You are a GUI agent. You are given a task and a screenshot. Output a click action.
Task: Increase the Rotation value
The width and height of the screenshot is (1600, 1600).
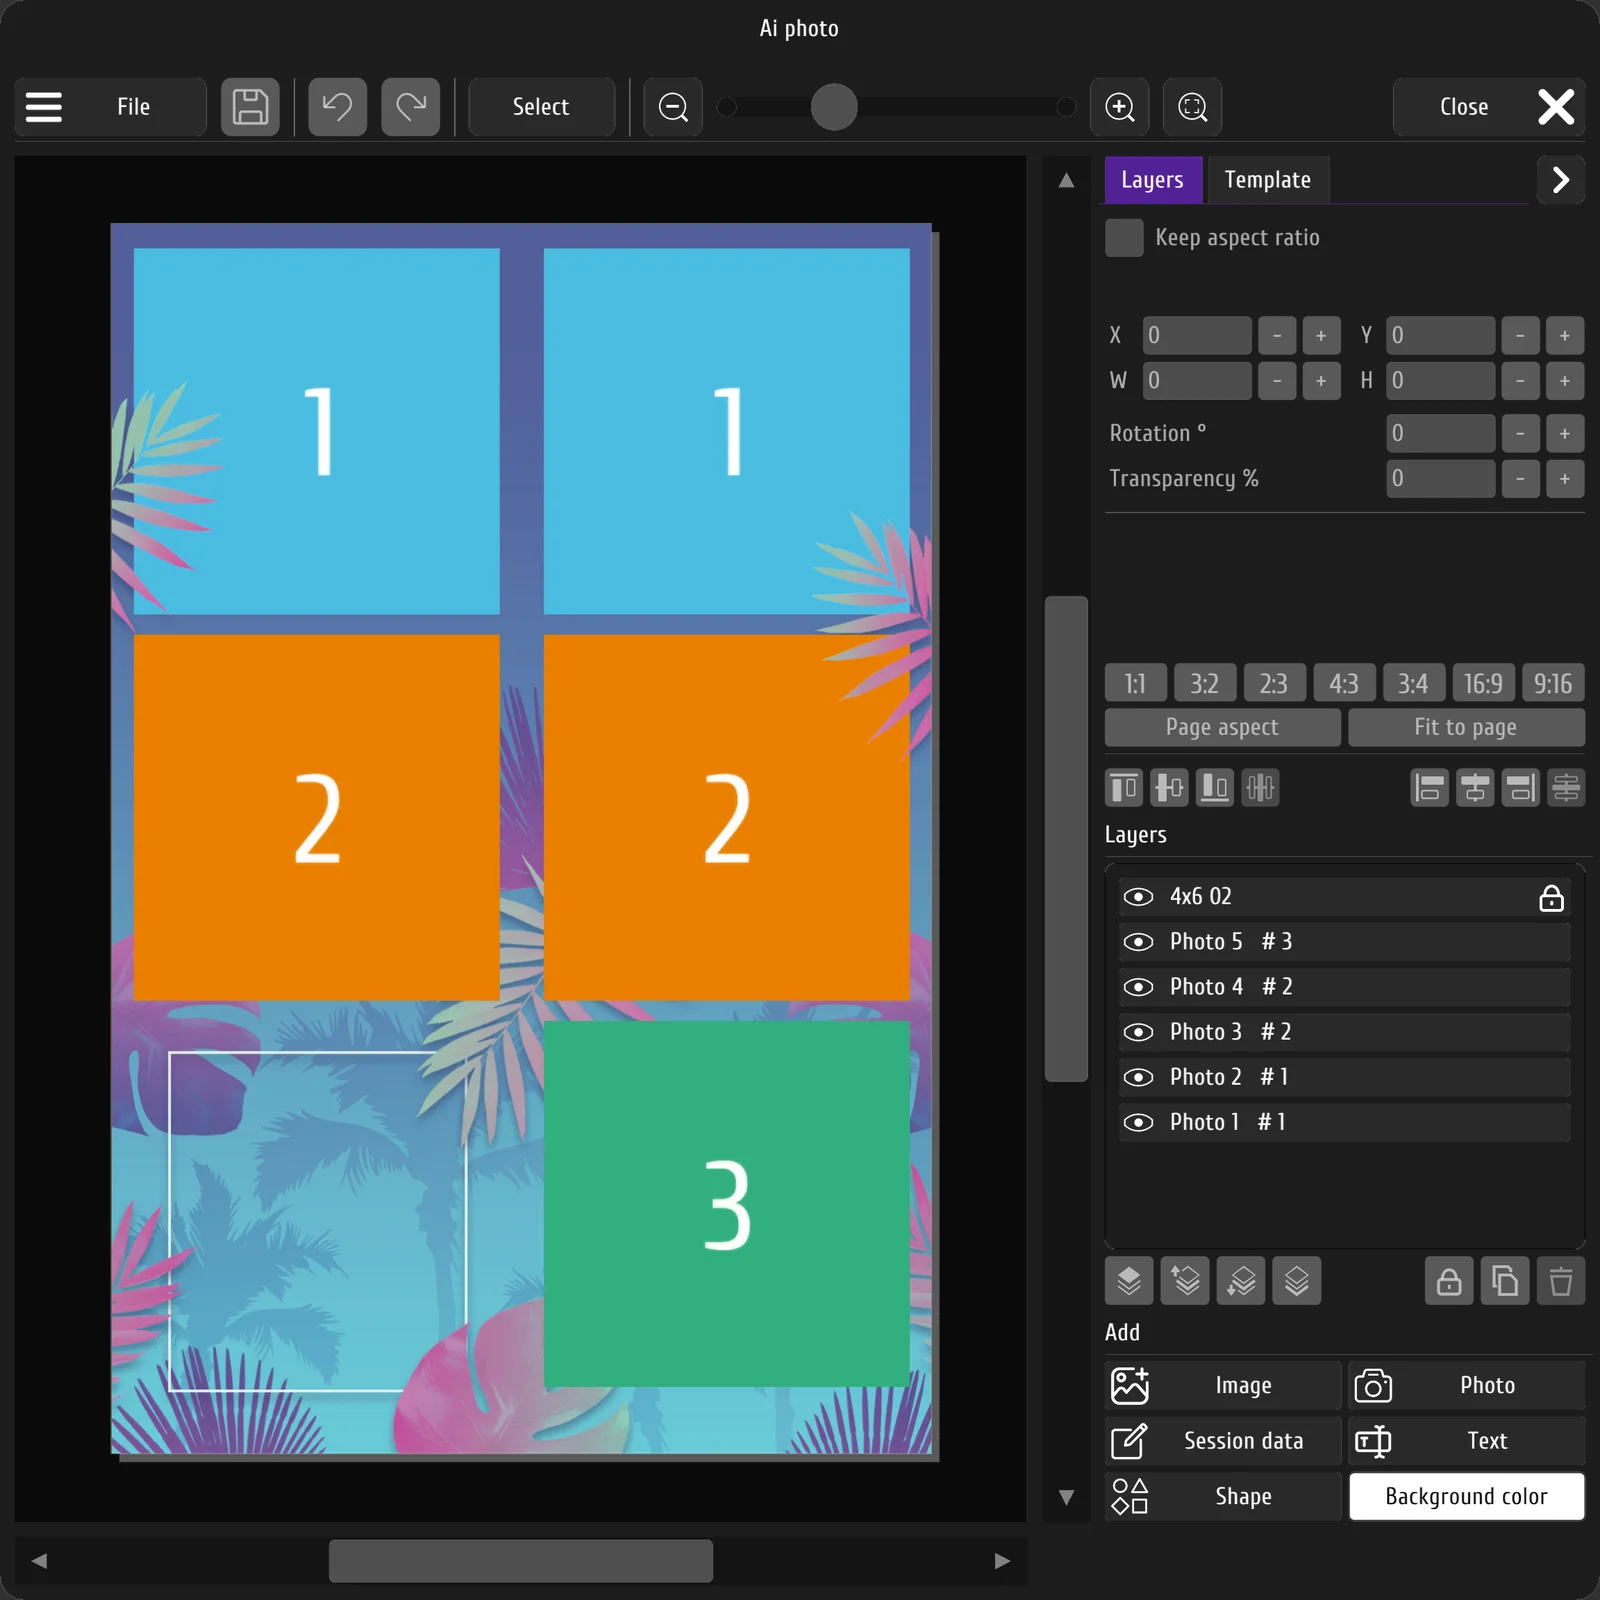(x=1565, y=434)
